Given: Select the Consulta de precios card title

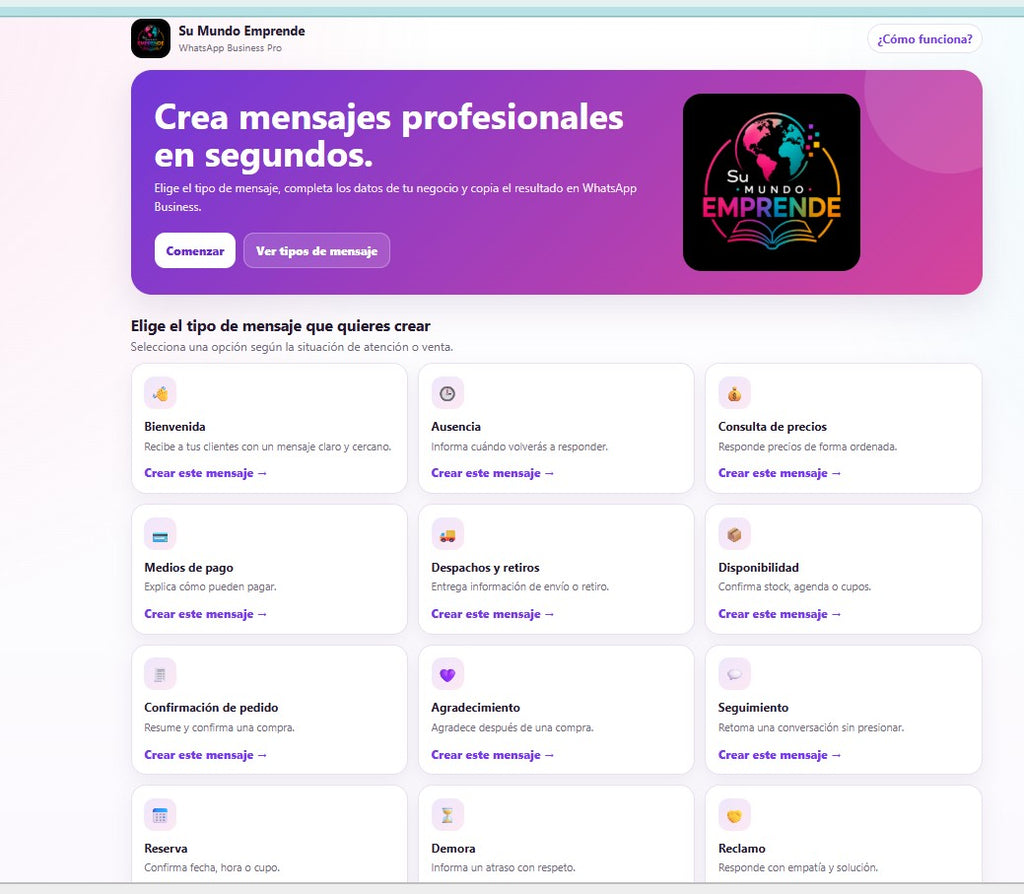Looking at the screenshot, I should [773, 427].
